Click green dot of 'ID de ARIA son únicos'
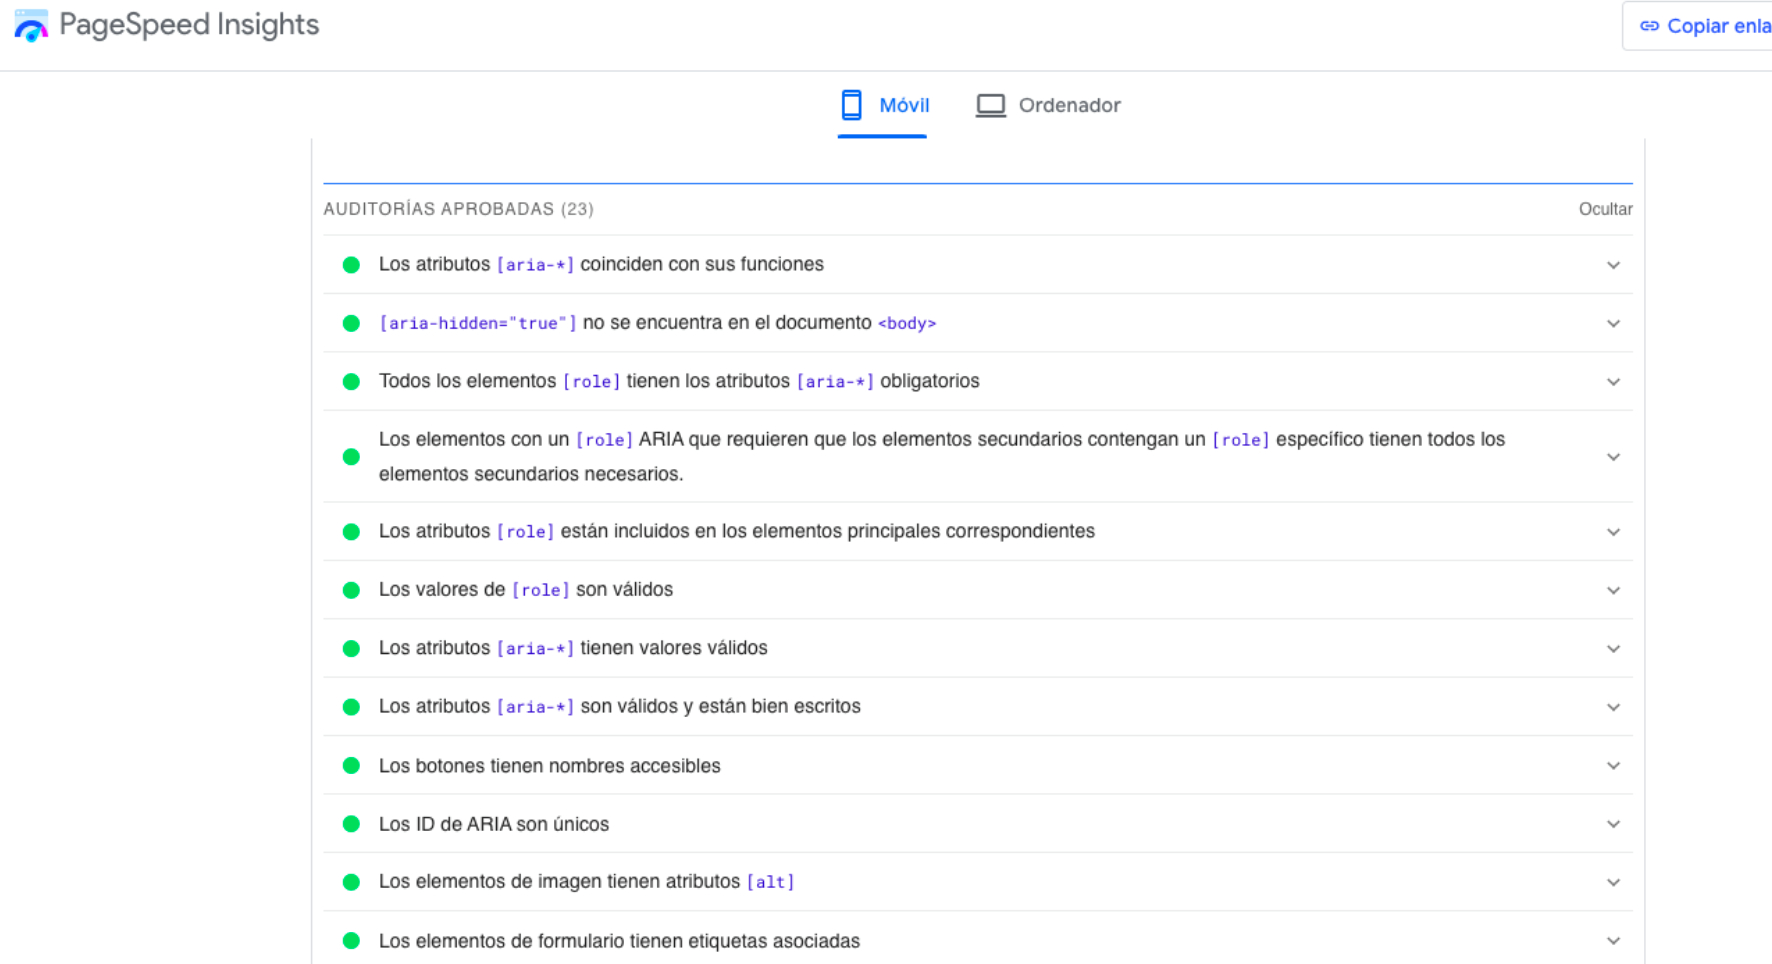 click(351, 824)
